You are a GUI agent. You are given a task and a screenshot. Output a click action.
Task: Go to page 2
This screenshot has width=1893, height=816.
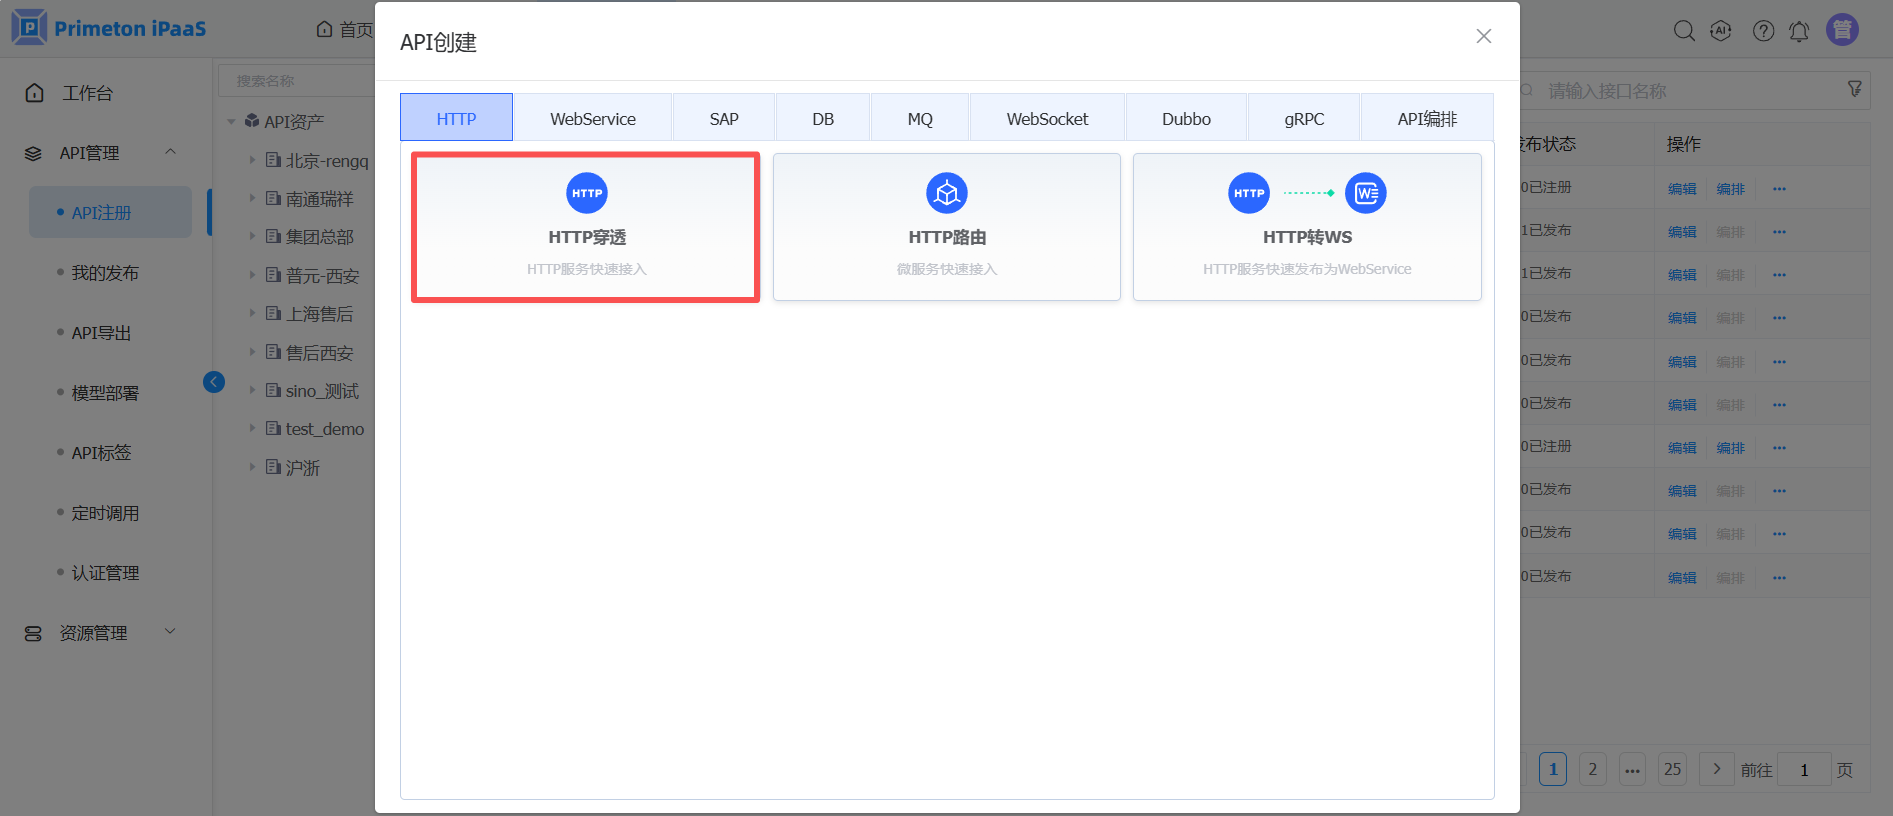pos(1593,769)
